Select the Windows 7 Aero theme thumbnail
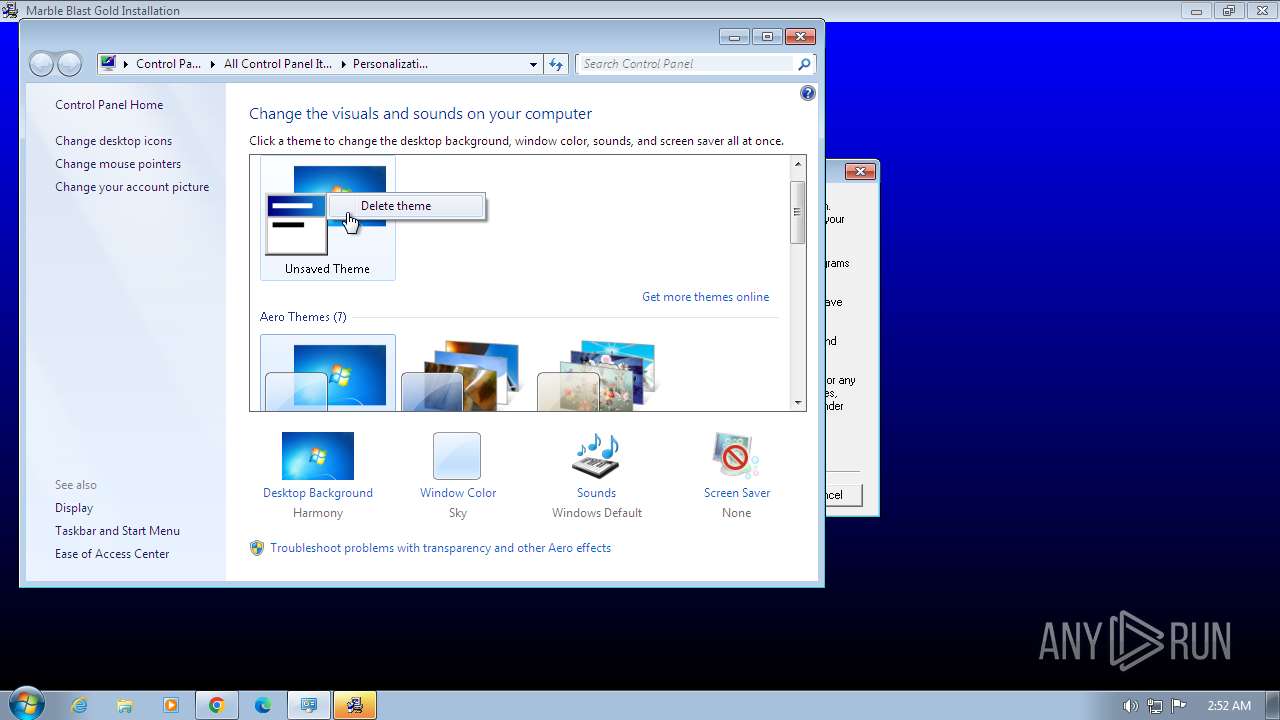The image size is (1280, 720). coord(327,373)
